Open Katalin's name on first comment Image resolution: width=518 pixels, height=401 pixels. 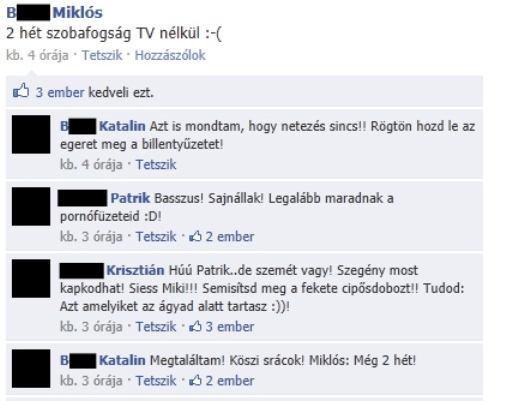pyautogui.click(x=103, y=126)
